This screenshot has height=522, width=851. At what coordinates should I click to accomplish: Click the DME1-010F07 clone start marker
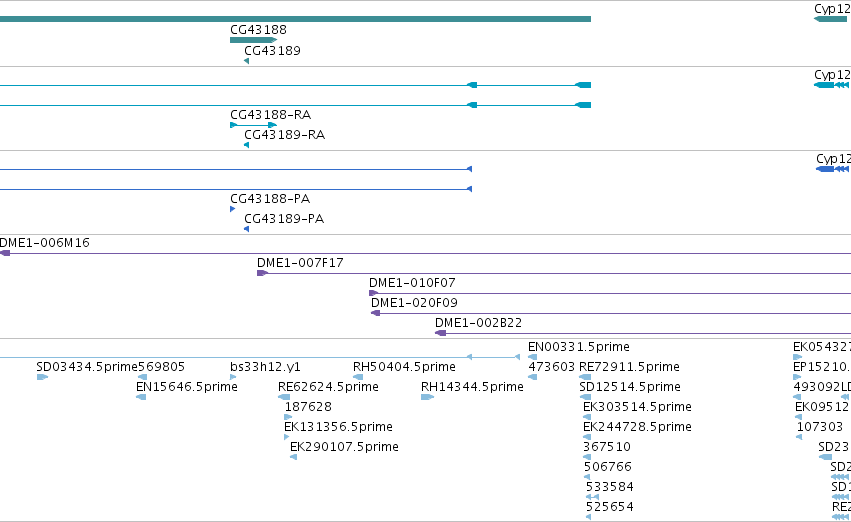click(x=373, y=293)
